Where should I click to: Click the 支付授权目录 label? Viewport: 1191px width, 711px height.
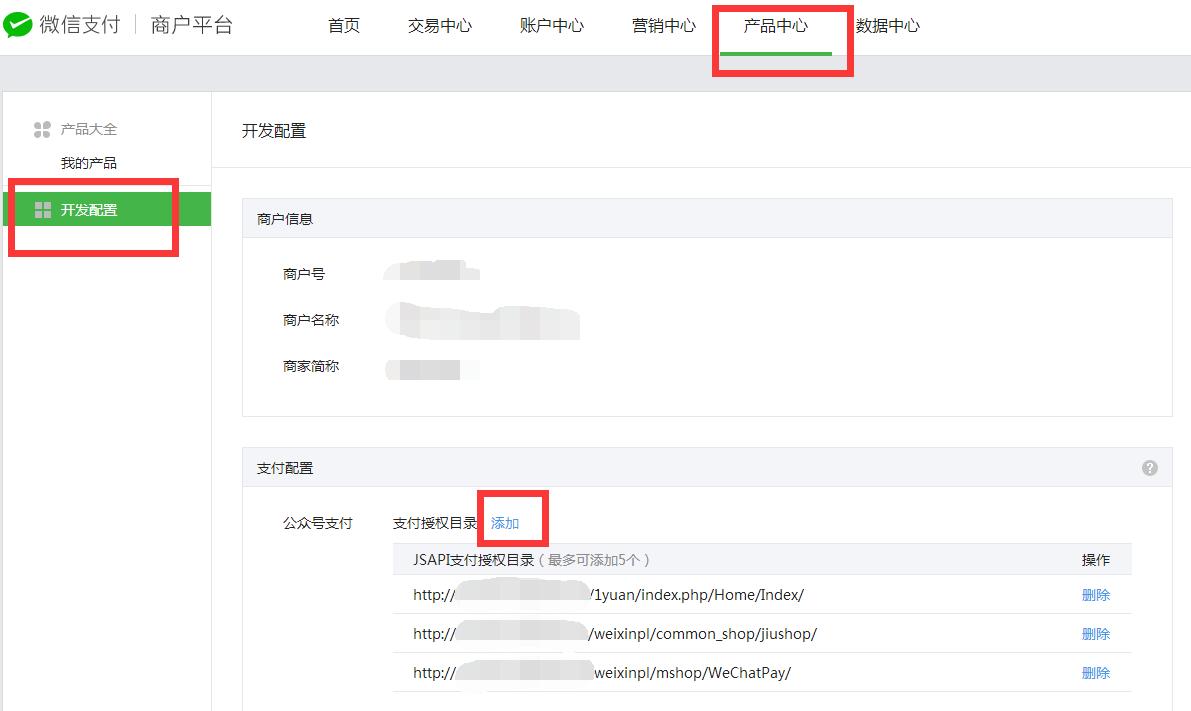(x=434, y=523)
